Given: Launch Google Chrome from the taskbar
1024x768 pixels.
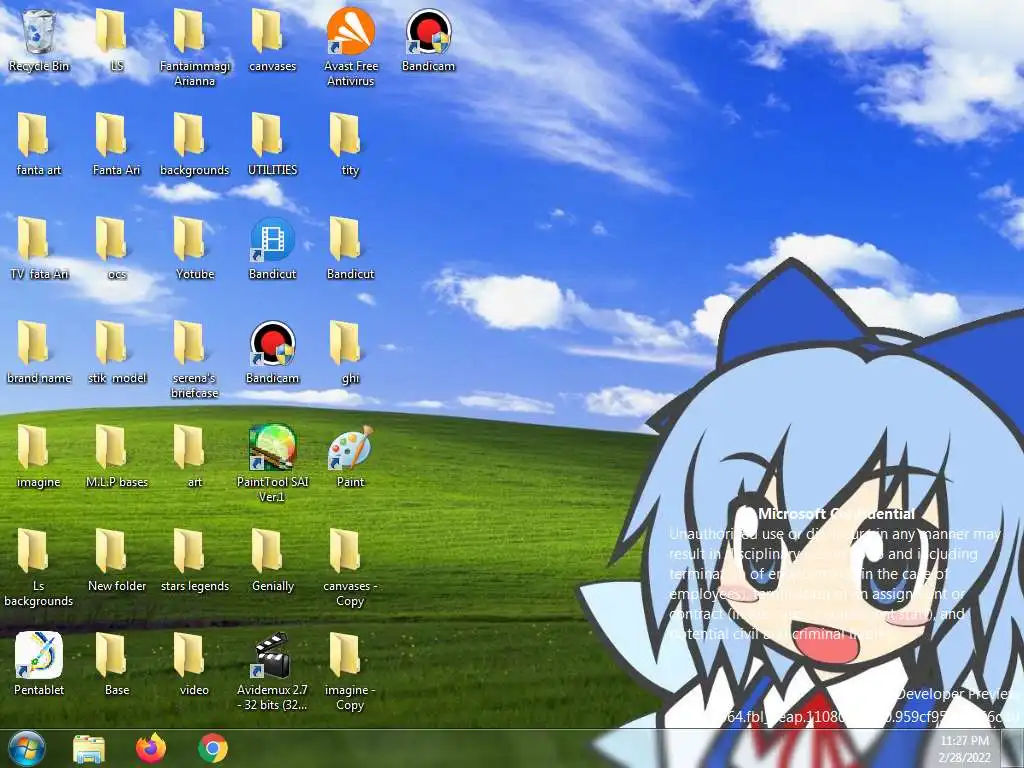Looking at the screenshot, I should coord(213,748).
